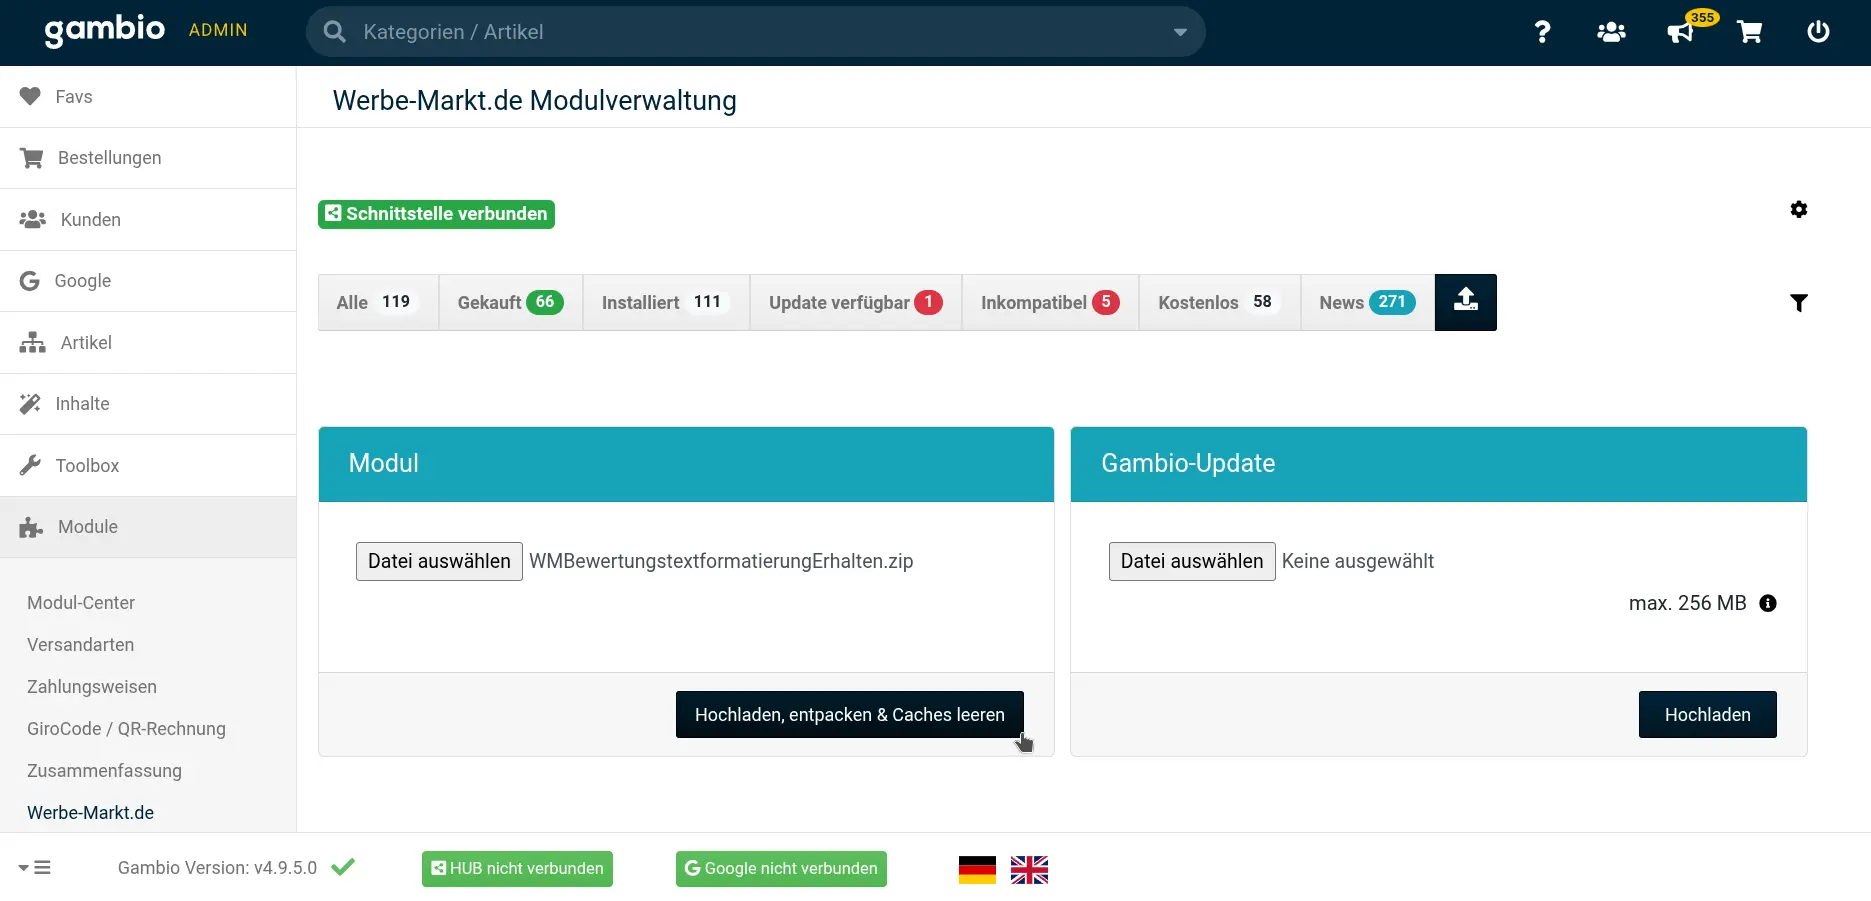The height and width of the screenshot is (901, 1871).
Task: Select the Installiert 111 tab
Action: tap(666, 302)
